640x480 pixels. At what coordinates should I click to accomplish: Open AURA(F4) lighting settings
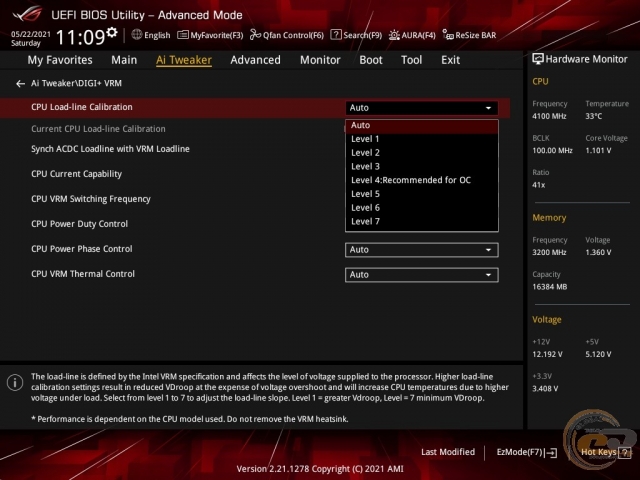412,35
